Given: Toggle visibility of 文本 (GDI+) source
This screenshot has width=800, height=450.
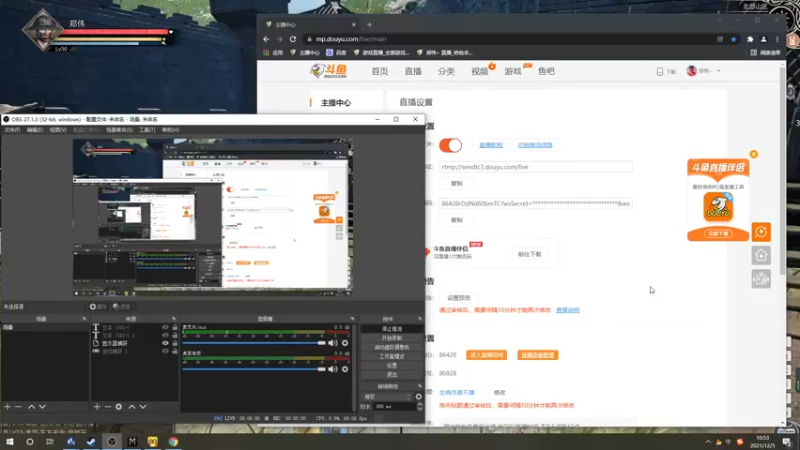Looking at the screenshot, I should click(x=165, y=327).
